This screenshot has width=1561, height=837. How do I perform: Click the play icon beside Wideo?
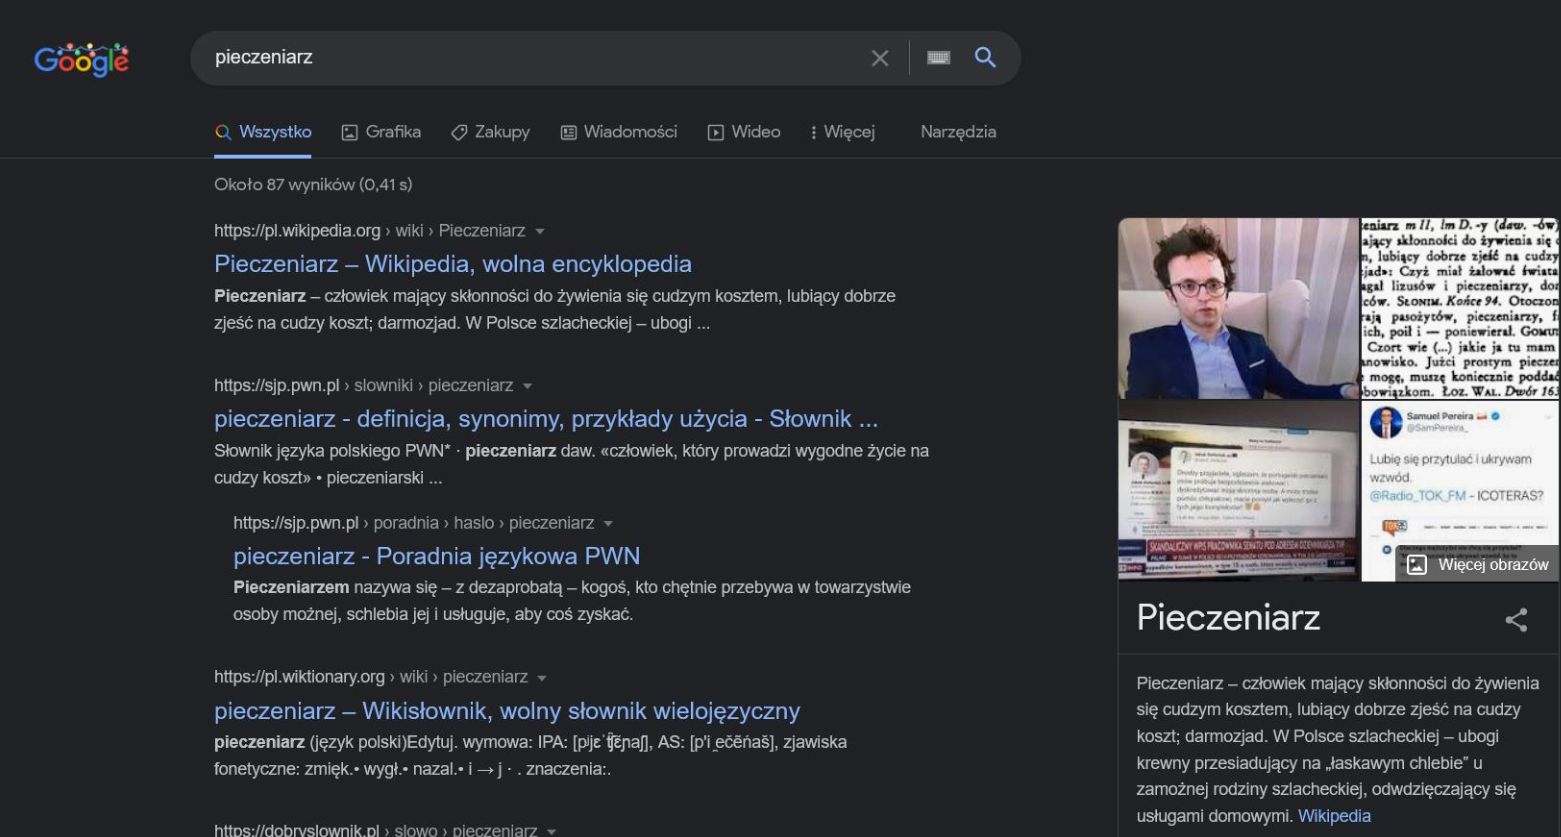coord(715,131)
